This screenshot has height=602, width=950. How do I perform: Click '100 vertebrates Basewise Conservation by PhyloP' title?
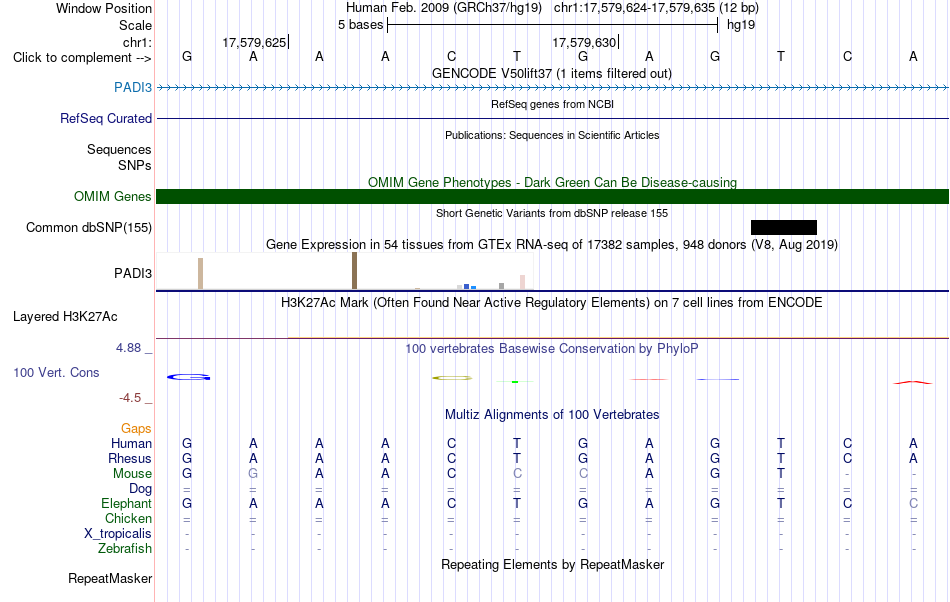click(551, 348)
